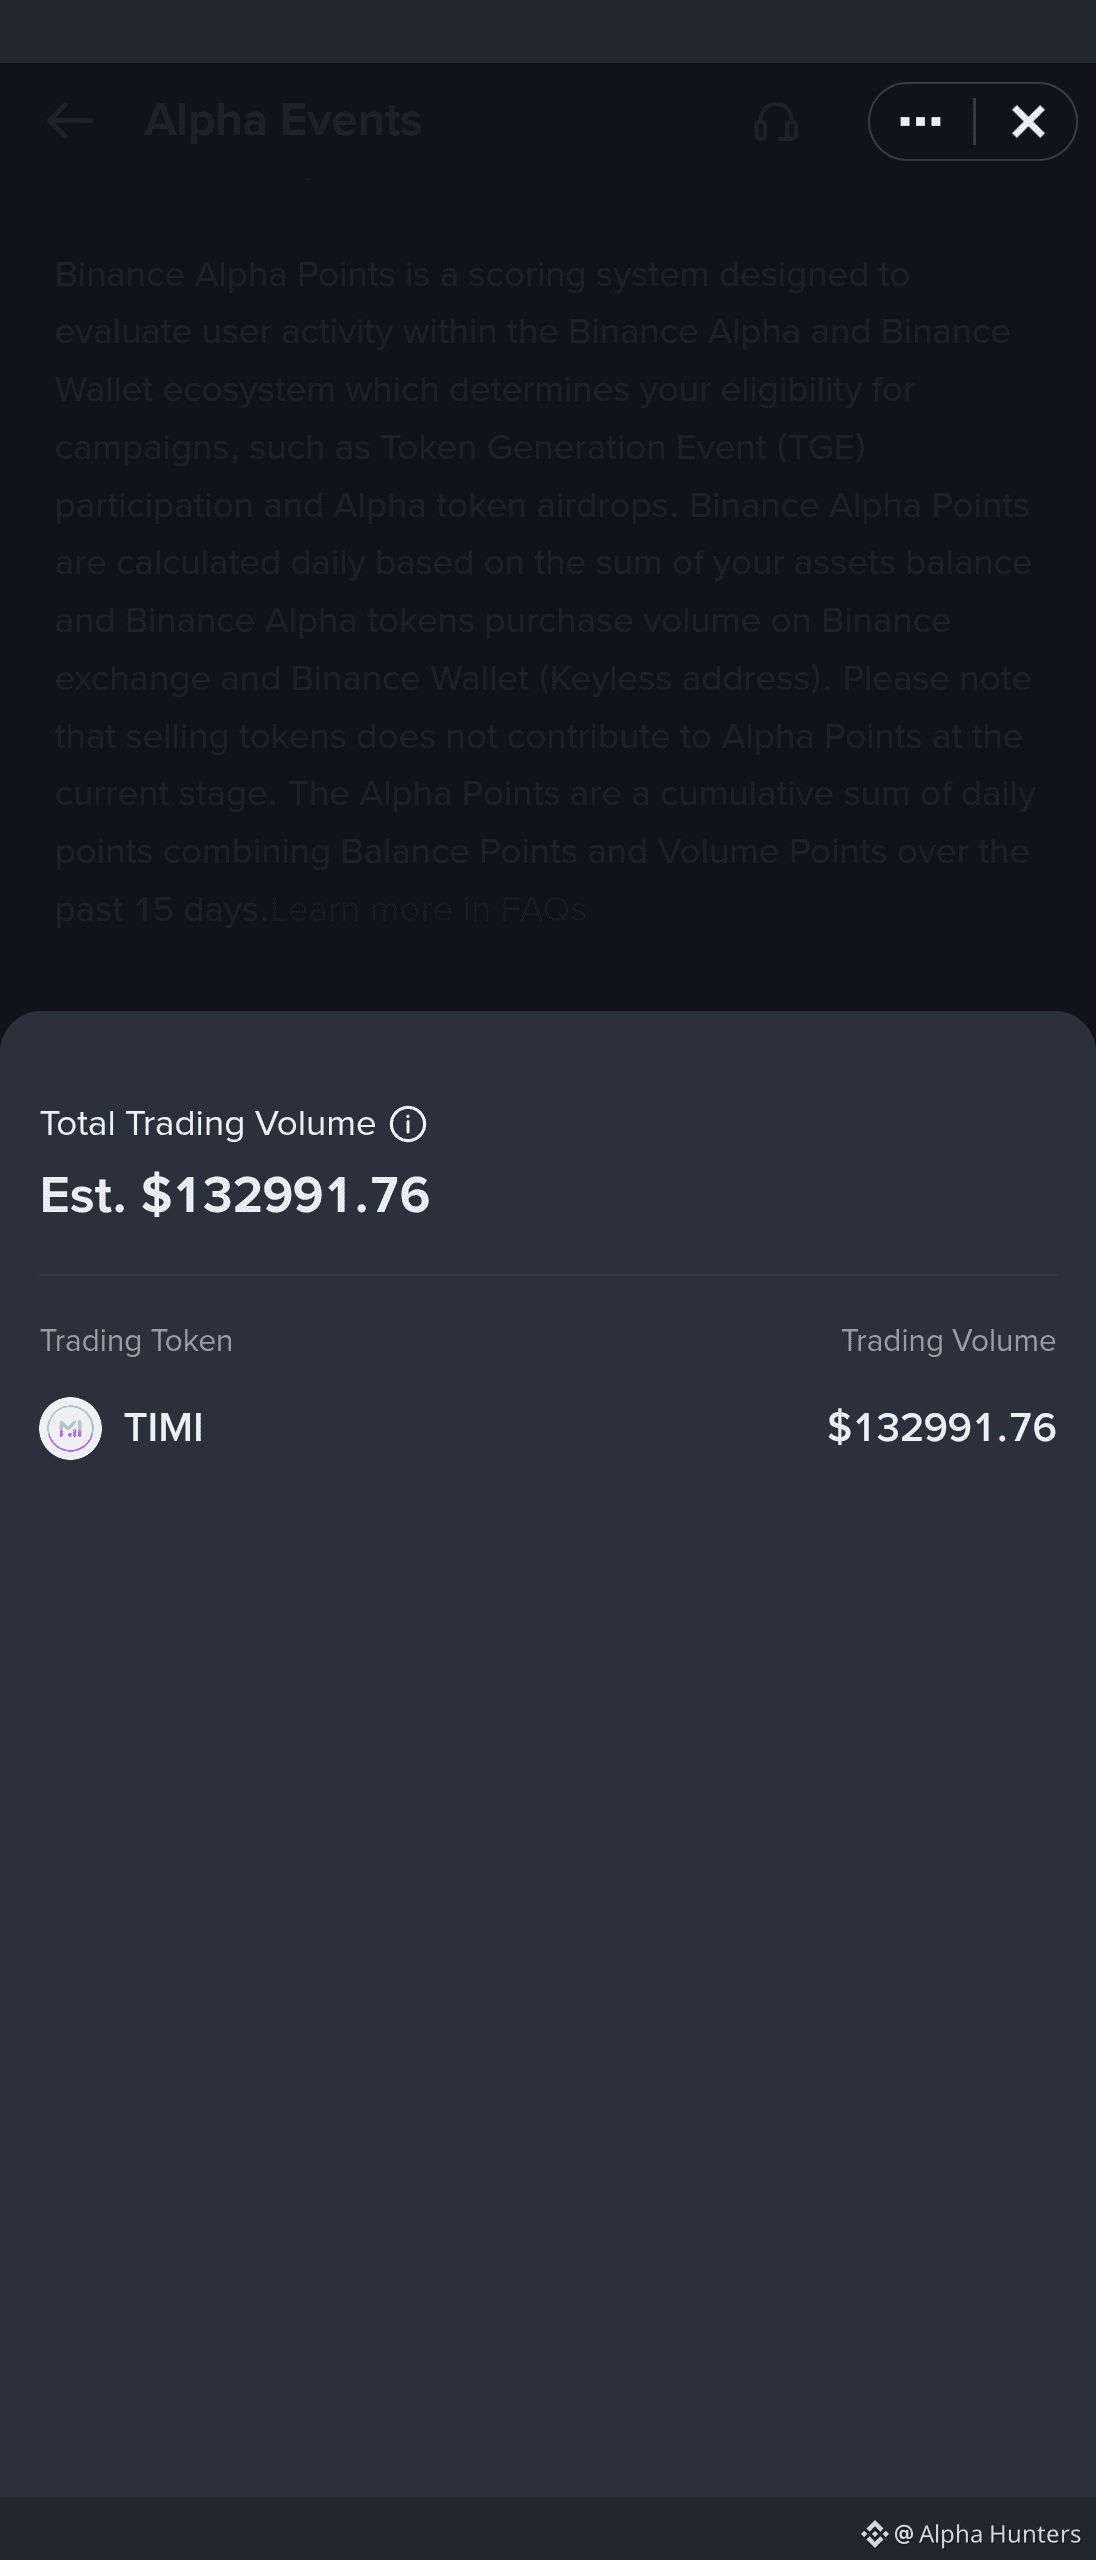Click the Trading Token column header

[x=136, y=1341]
